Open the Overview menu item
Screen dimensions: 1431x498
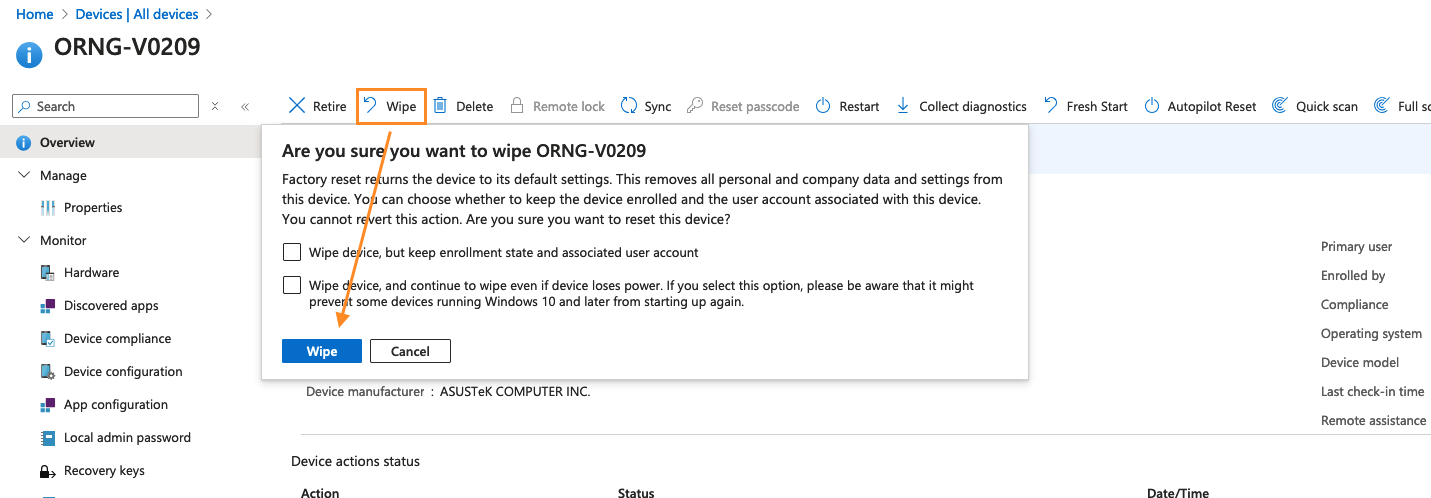130,142
